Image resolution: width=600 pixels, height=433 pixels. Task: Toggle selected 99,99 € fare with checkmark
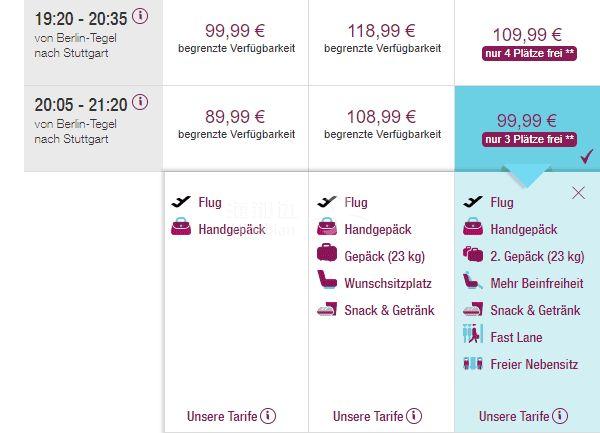click(x=527, y=129)
